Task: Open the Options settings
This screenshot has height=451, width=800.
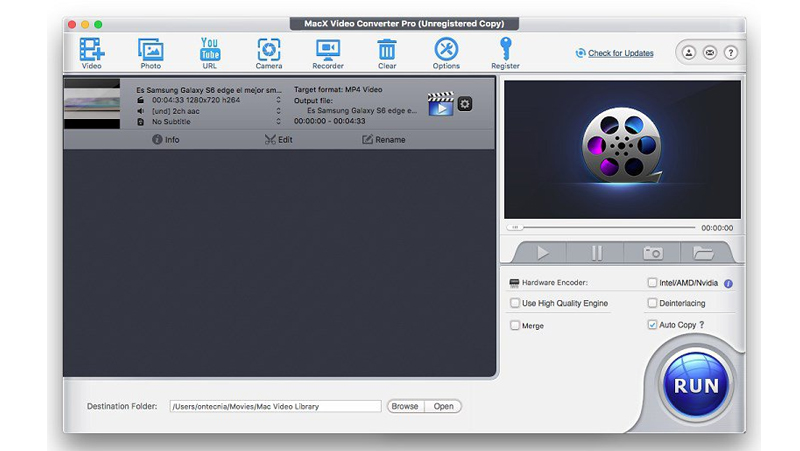Action: point(446,53)
